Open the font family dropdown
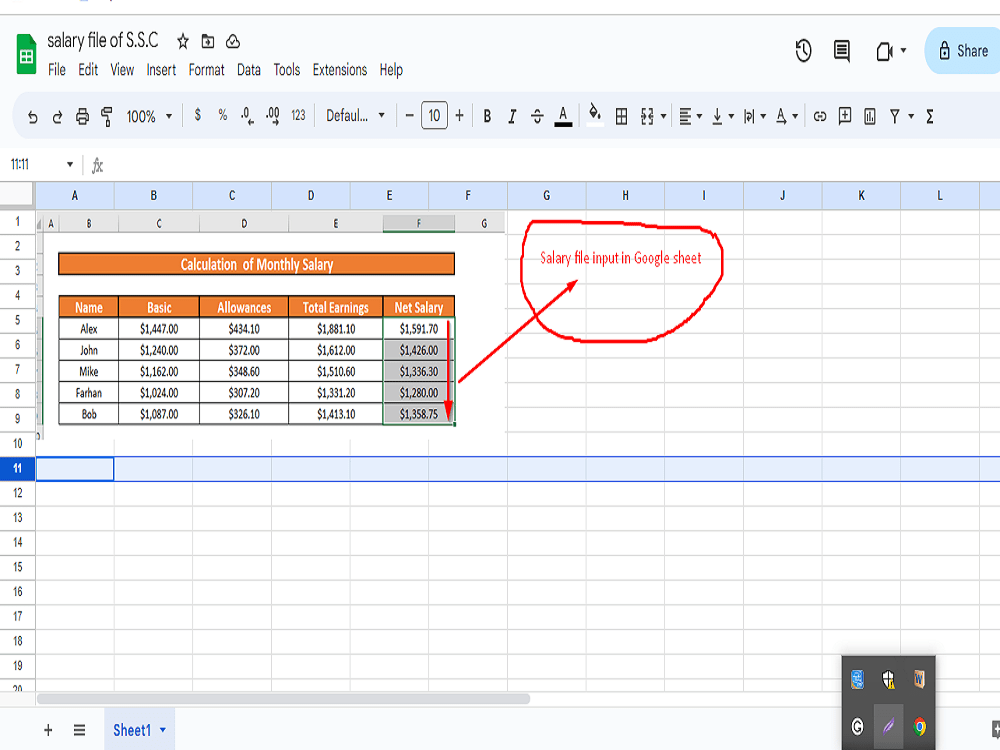 click(x=355, y=116)
